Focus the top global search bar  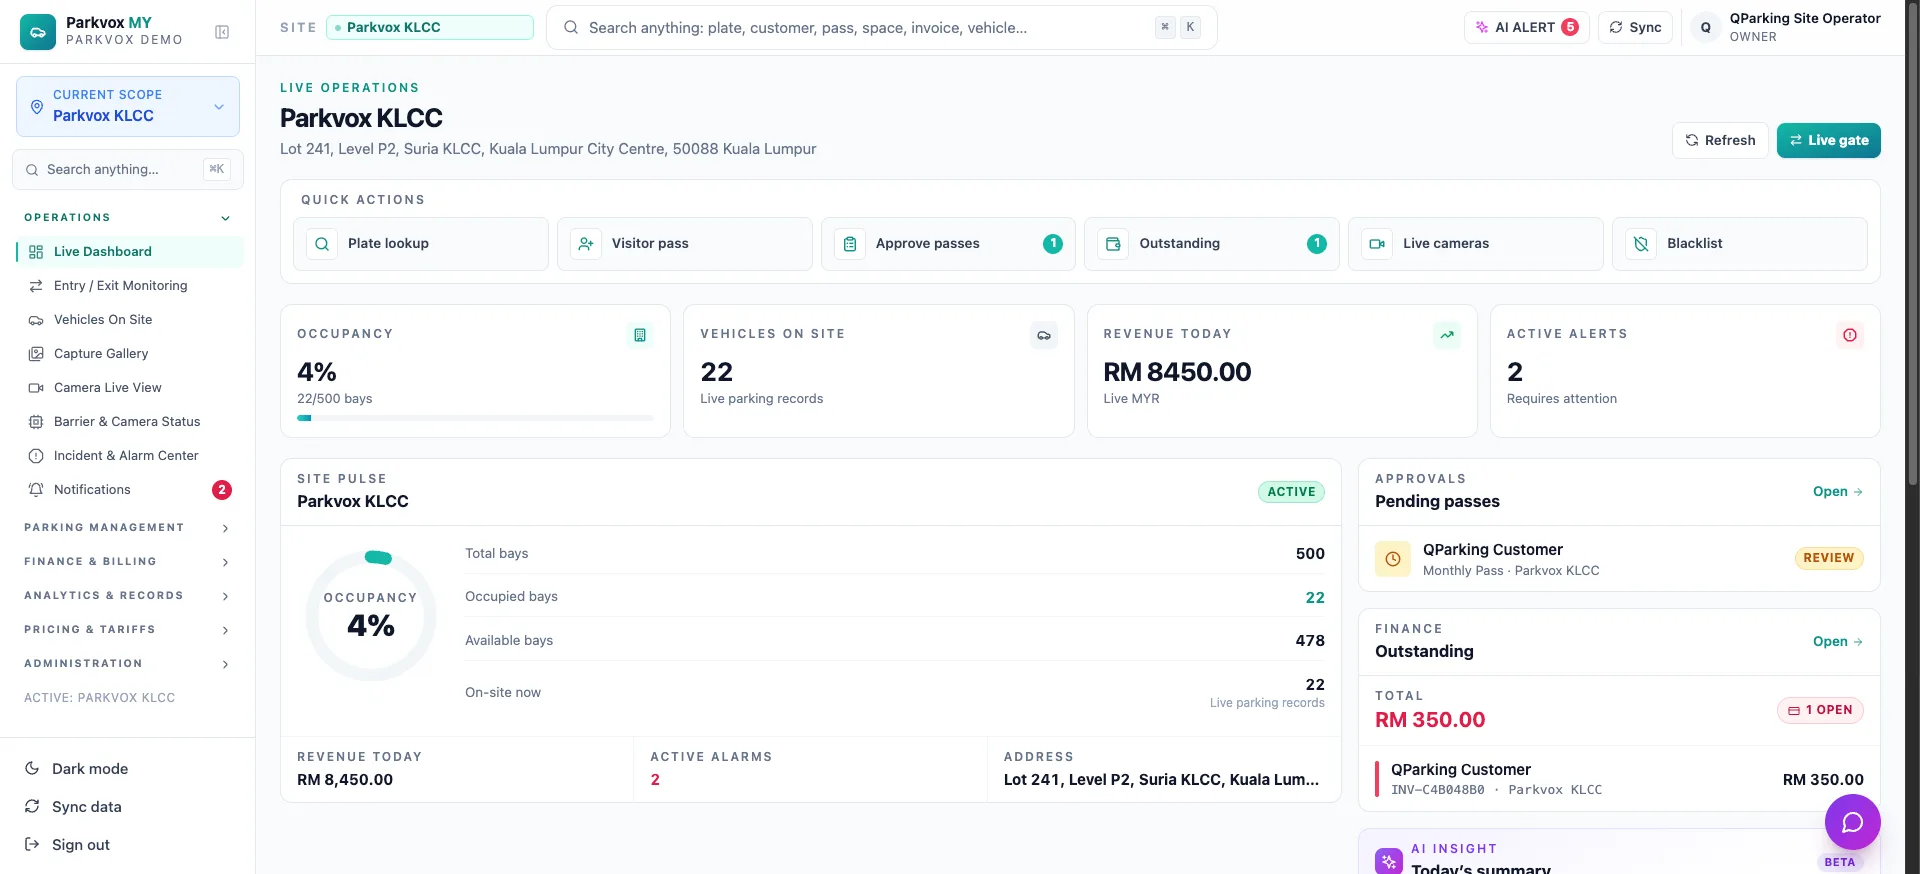coord(882,28)
